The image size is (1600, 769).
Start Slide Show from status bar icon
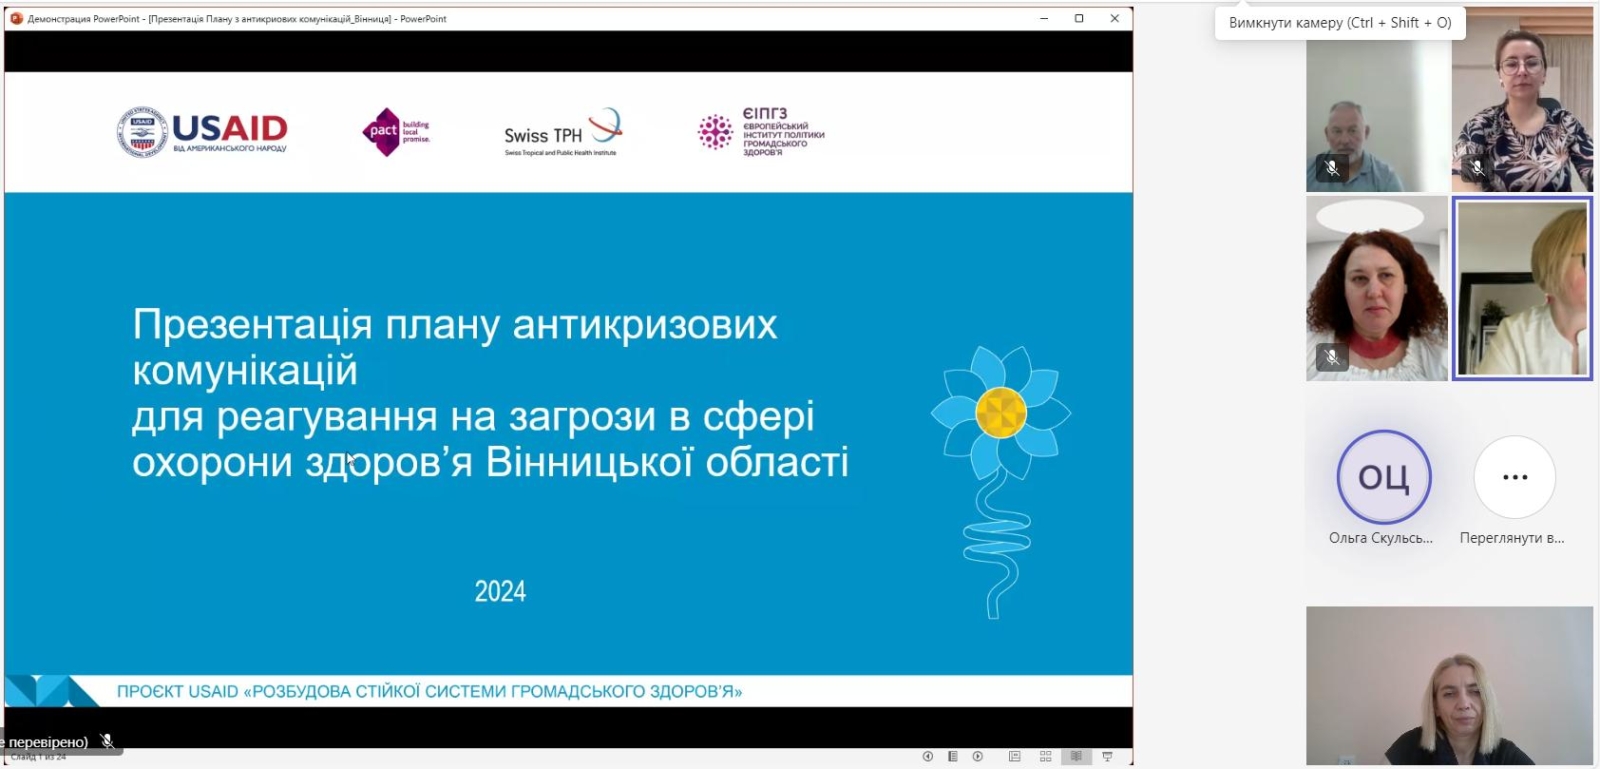1107,757
